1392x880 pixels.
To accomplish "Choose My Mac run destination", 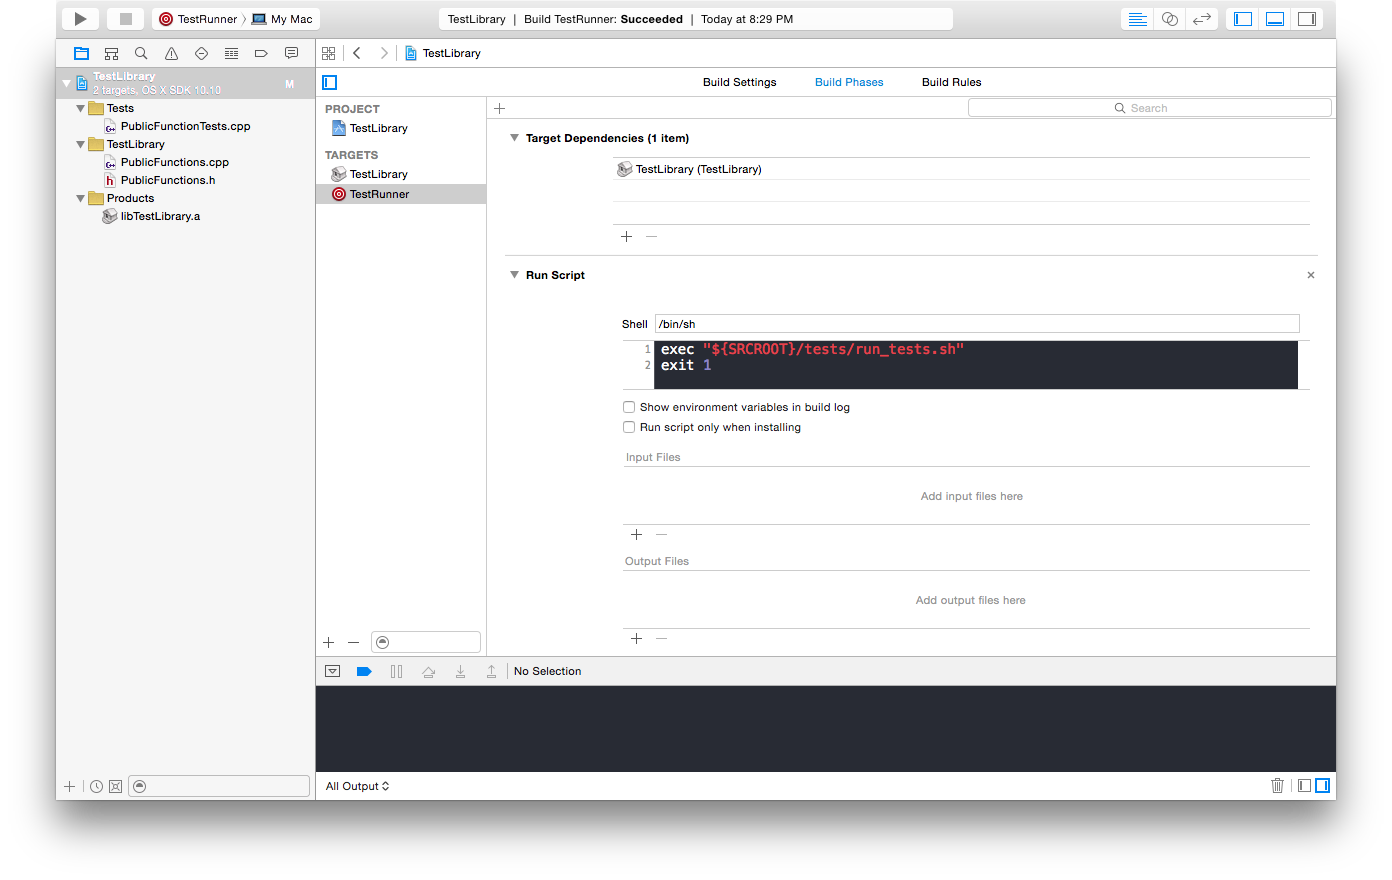I will click(x=282, y=19).
